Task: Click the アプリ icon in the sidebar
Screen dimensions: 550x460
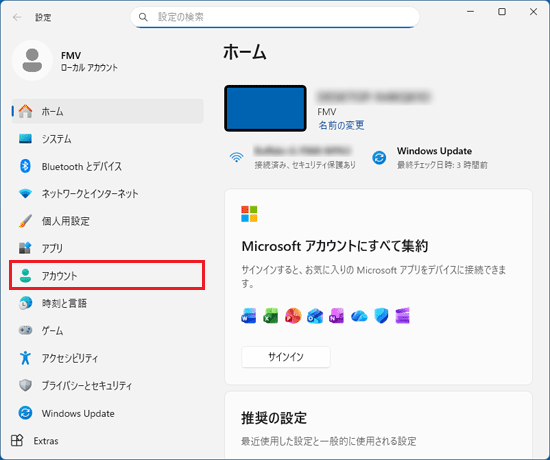Action: point(25,248)
